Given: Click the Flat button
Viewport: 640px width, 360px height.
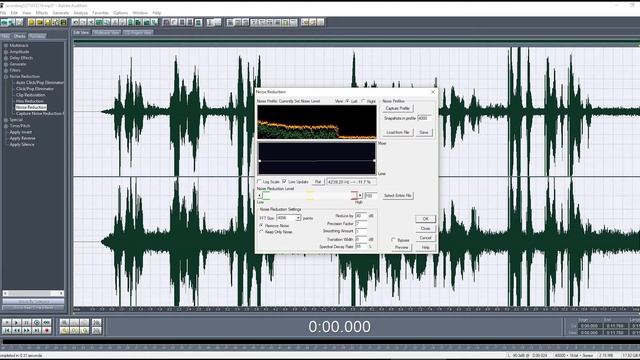Looking at the screenshot, I should tap(318, 182).
